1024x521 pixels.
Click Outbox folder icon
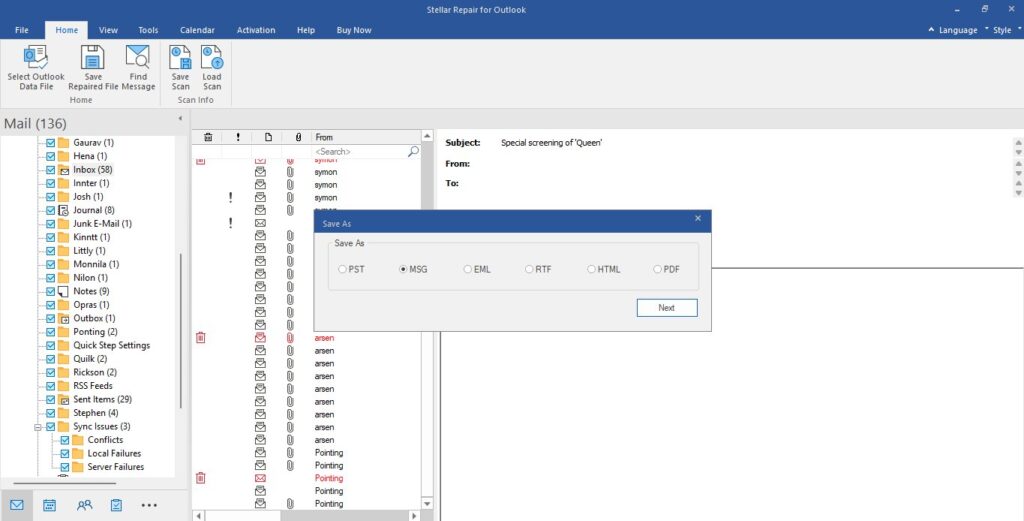[x=64, y=319]
